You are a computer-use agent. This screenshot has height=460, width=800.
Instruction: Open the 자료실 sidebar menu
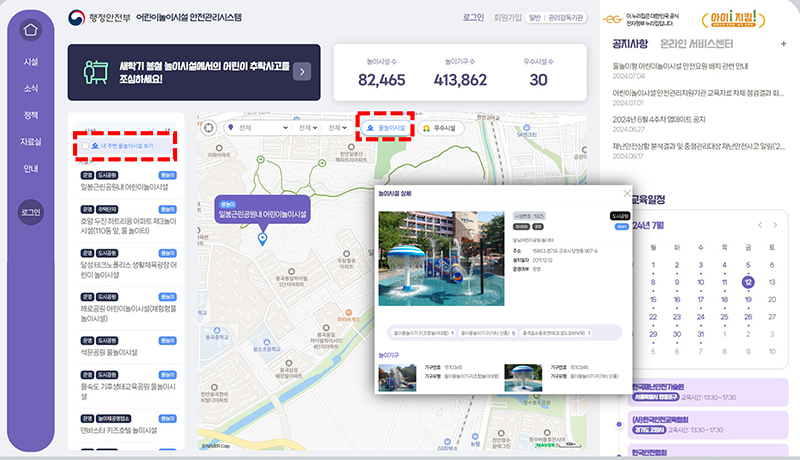pos(31,142)
